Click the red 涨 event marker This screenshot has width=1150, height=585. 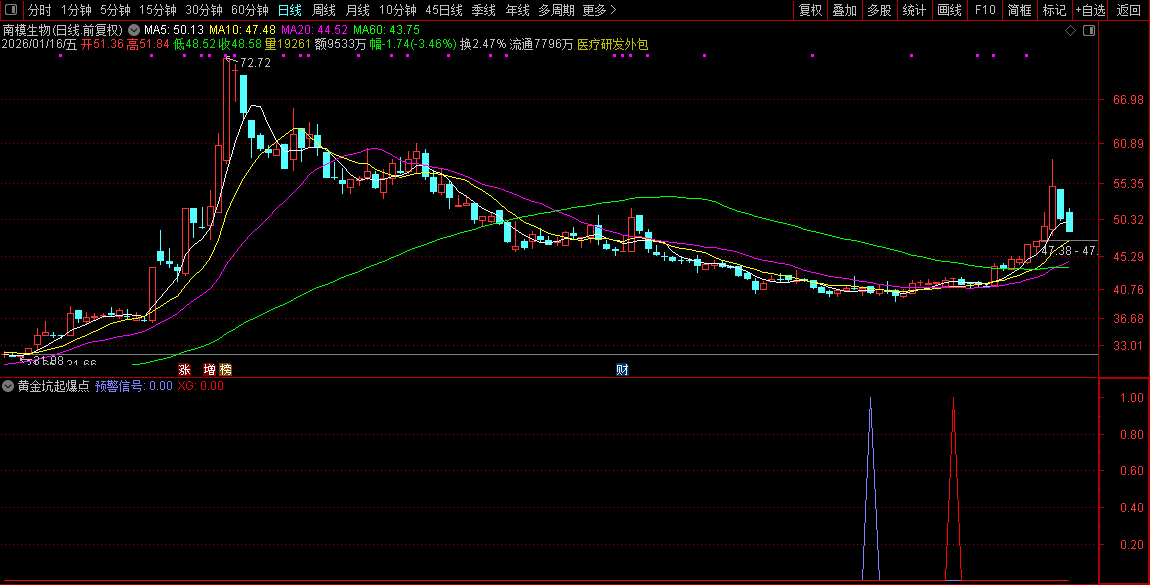click(x=184, y=370)
